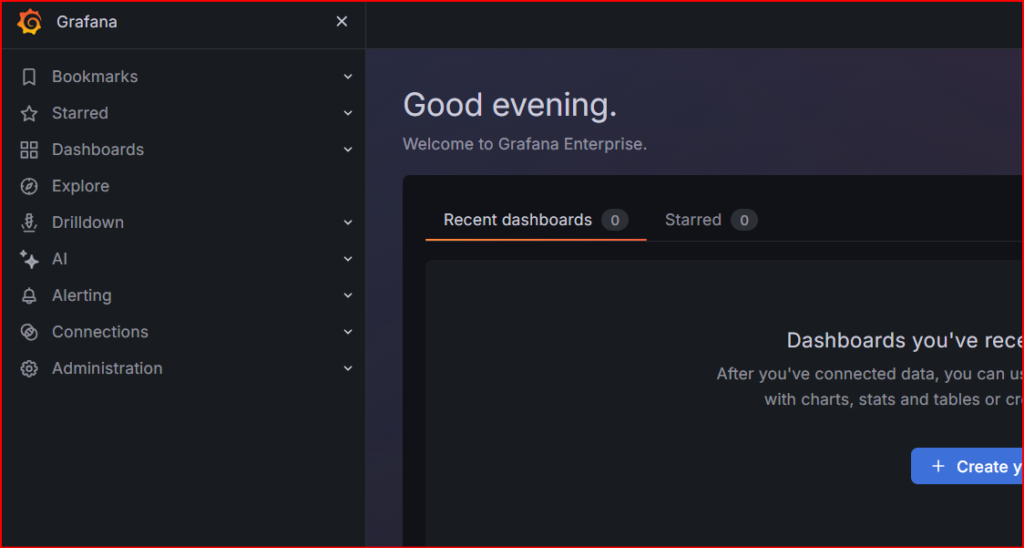Open the Starred item in the sidebar
Viewport: 1024px width, 548px height.
pyautogui.click(x=80, y=113)
